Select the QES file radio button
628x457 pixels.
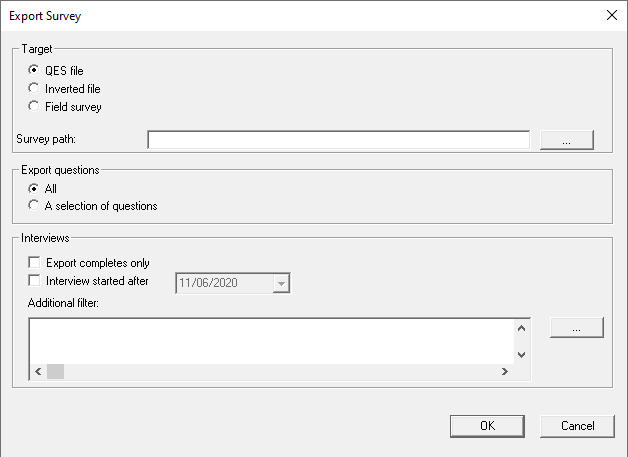click(x=34, y=70)
